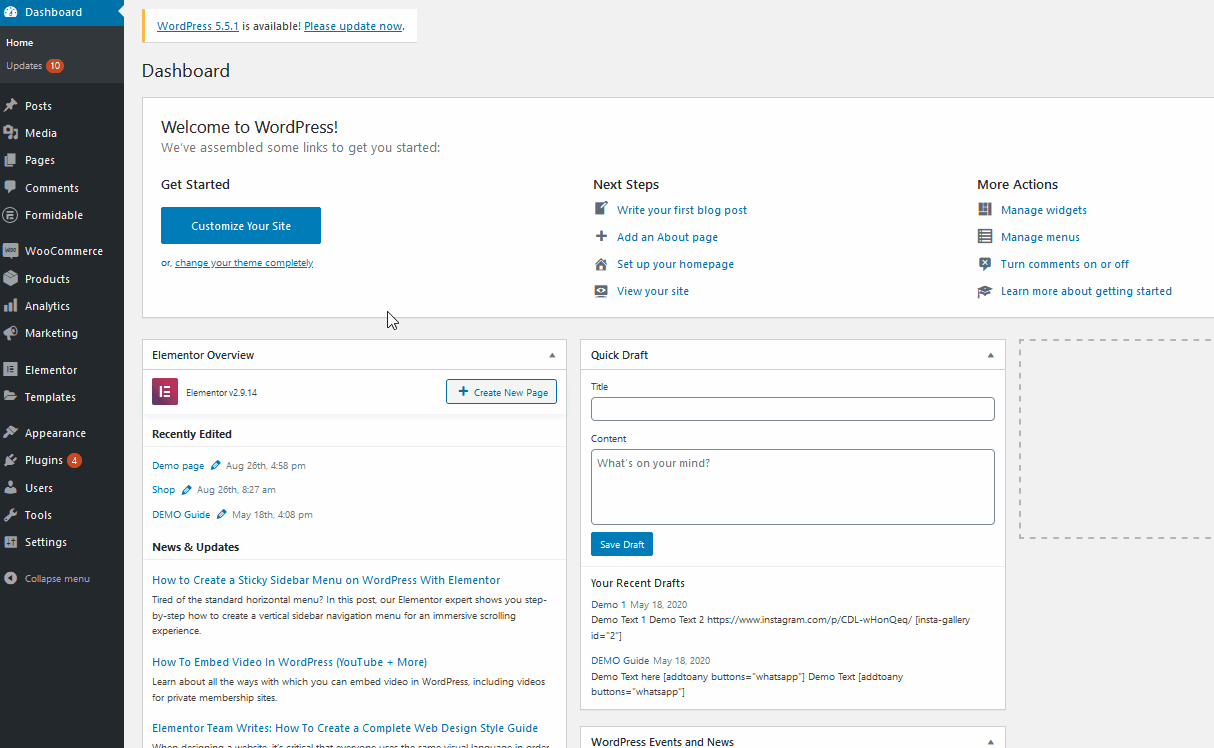
Task: Click the Elementor logo in overview widget
Action: pyautogui.click(x=164, y=392)
